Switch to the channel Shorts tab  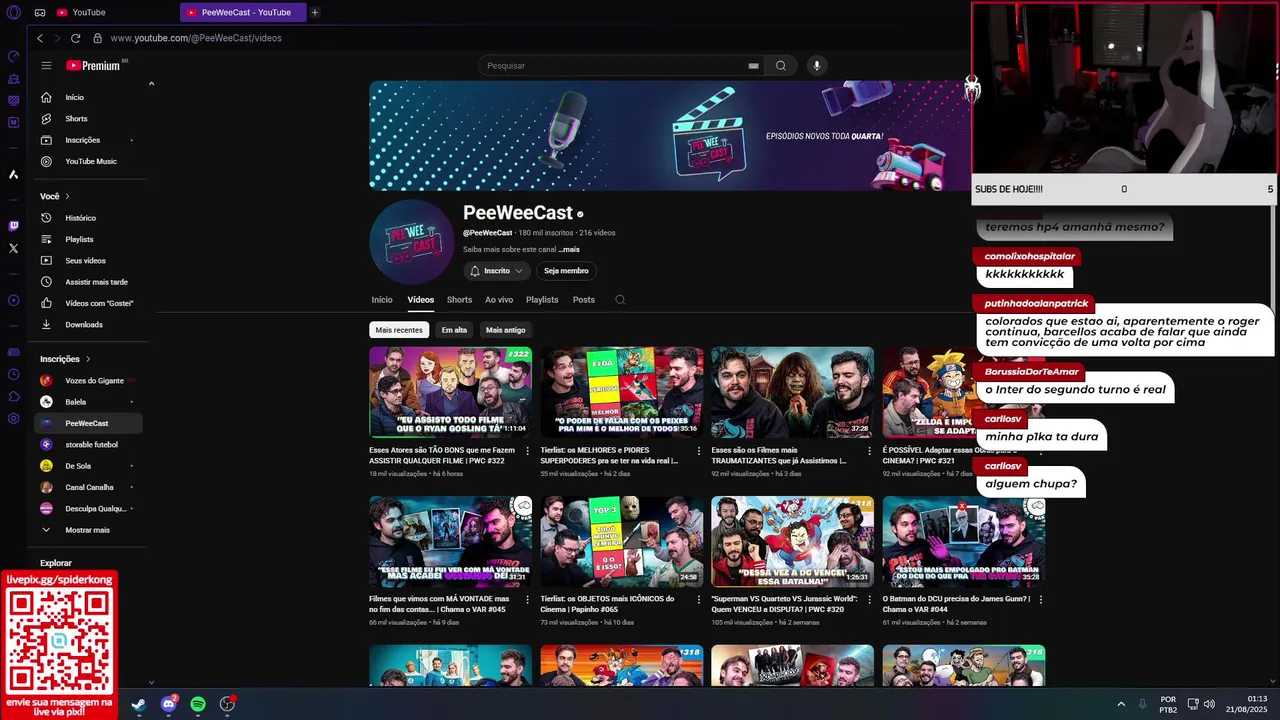459,300
